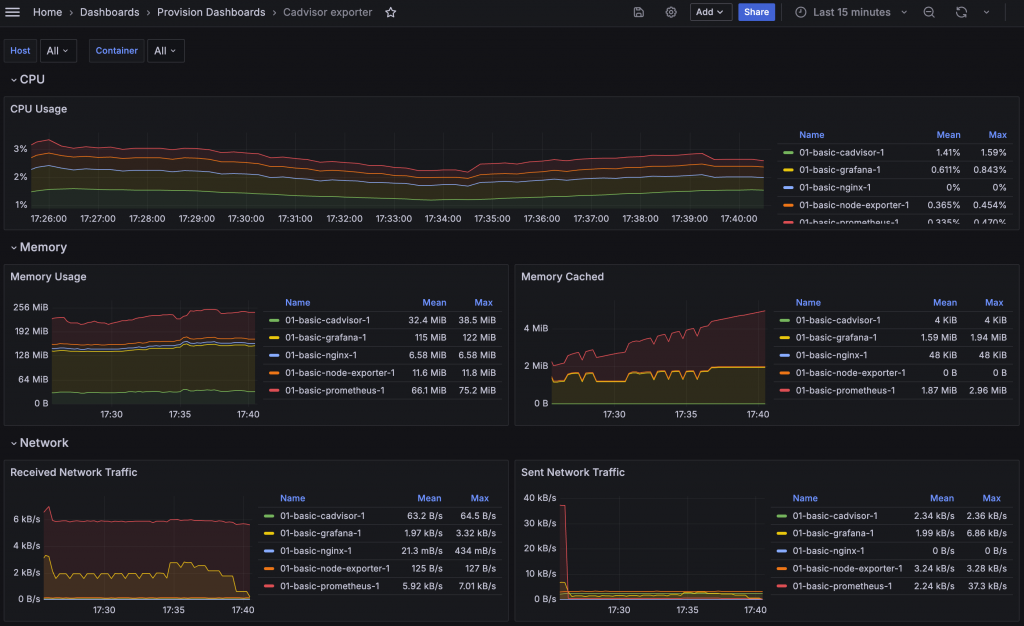Toggle 01-basic-node-exporter-1 in Sent Network legend

[x=847, y=569]
